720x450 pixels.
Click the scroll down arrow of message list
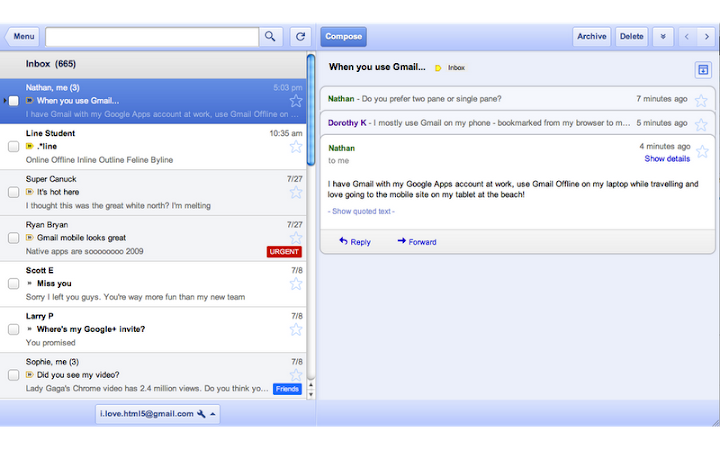311,394
